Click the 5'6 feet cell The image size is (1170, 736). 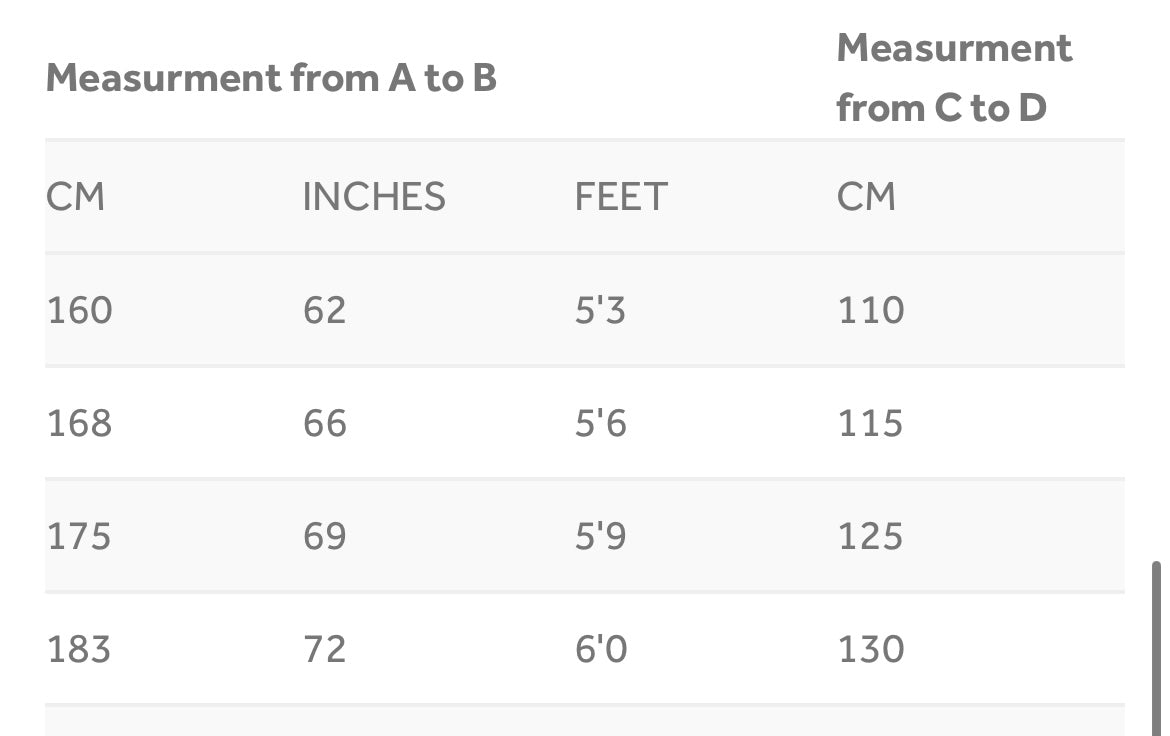(x=600, y=423)
